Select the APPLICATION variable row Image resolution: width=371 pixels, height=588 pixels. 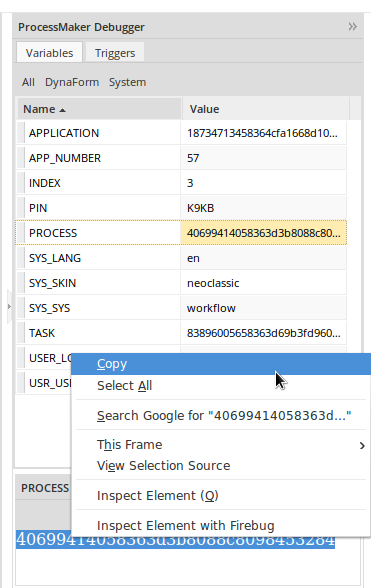pos(181,133)
